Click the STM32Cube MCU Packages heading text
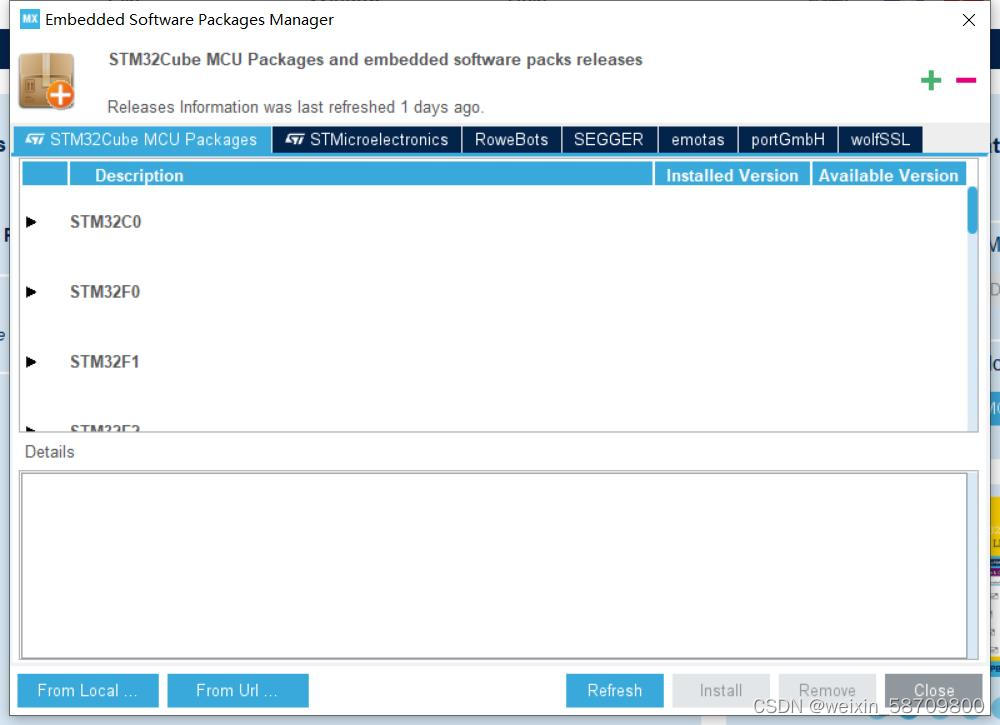This screenshot has height=725, width=1000. click(376, 59)
